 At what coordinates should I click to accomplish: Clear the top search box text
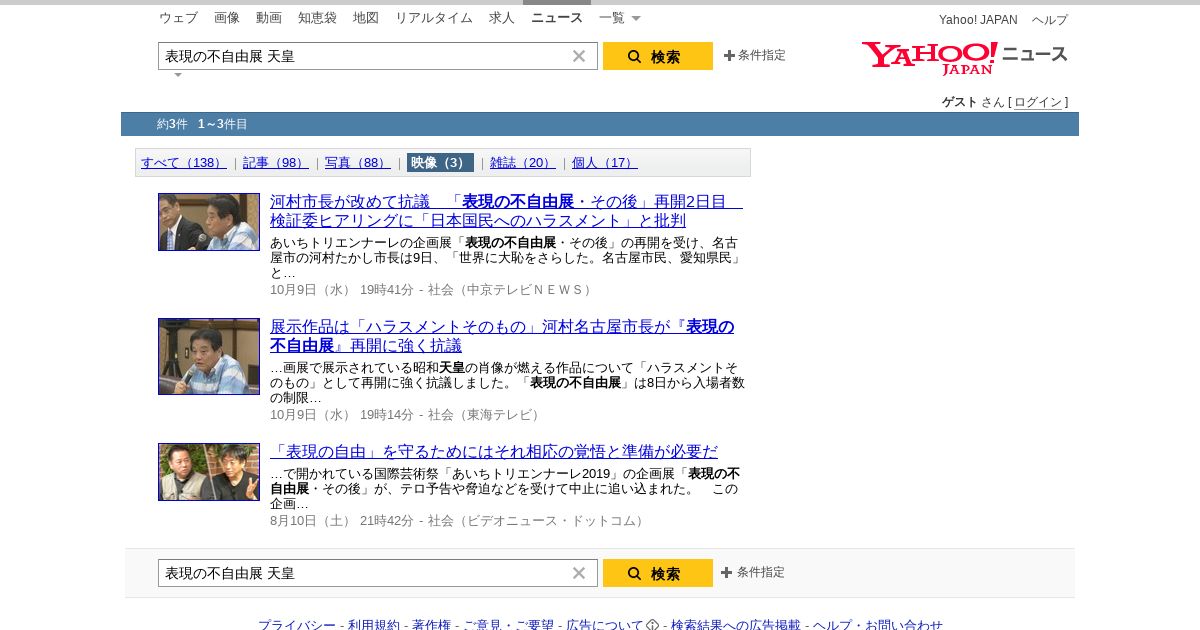click(x=579, y=56)
